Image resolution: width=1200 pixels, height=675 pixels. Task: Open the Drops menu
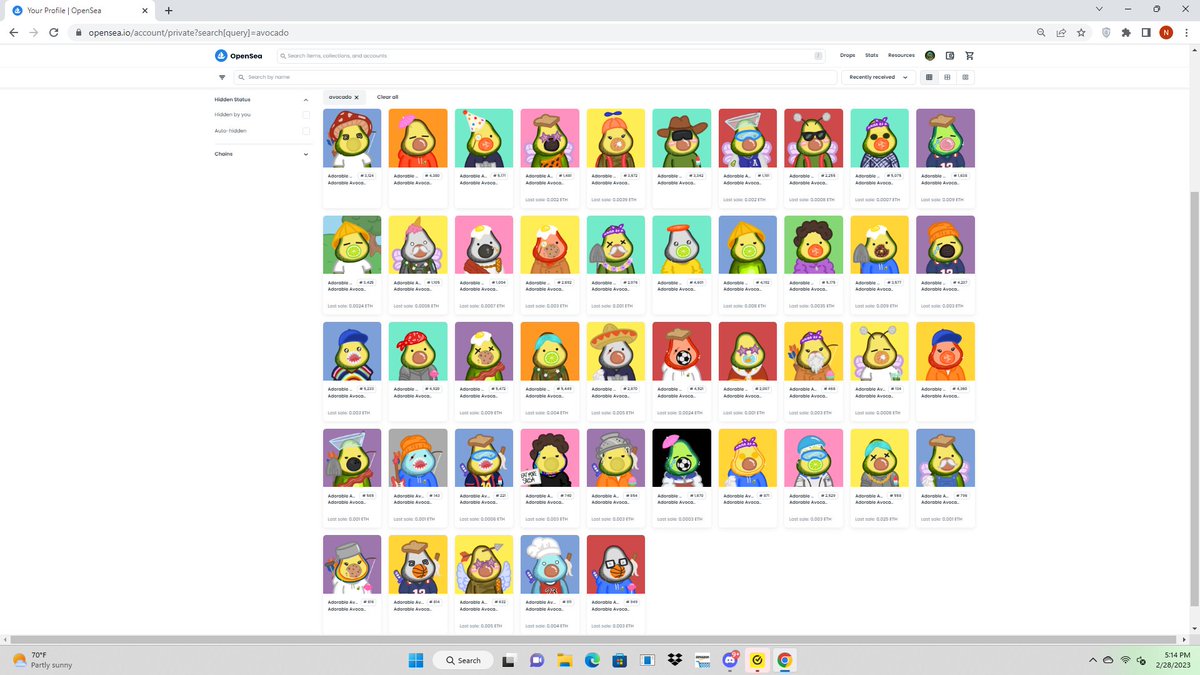point(847,56)
